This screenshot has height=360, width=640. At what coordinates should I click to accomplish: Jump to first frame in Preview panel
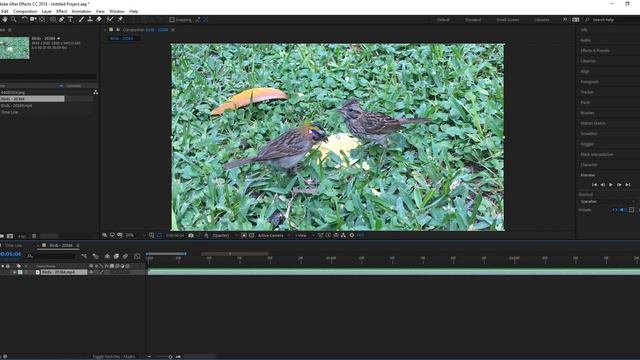tap(594, 185)
